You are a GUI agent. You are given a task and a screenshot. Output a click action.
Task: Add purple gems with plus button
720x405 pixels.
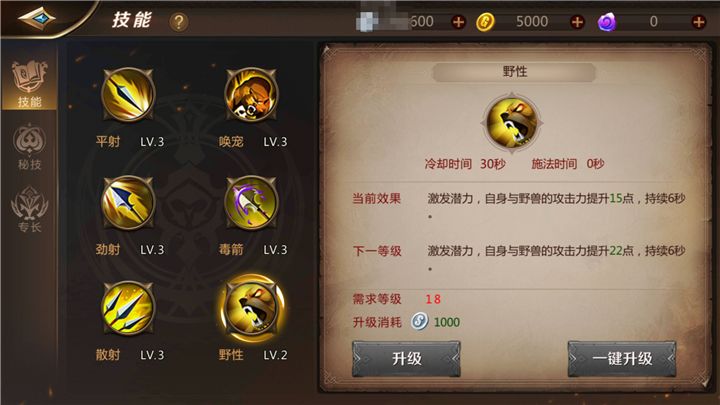coord(698,22)
